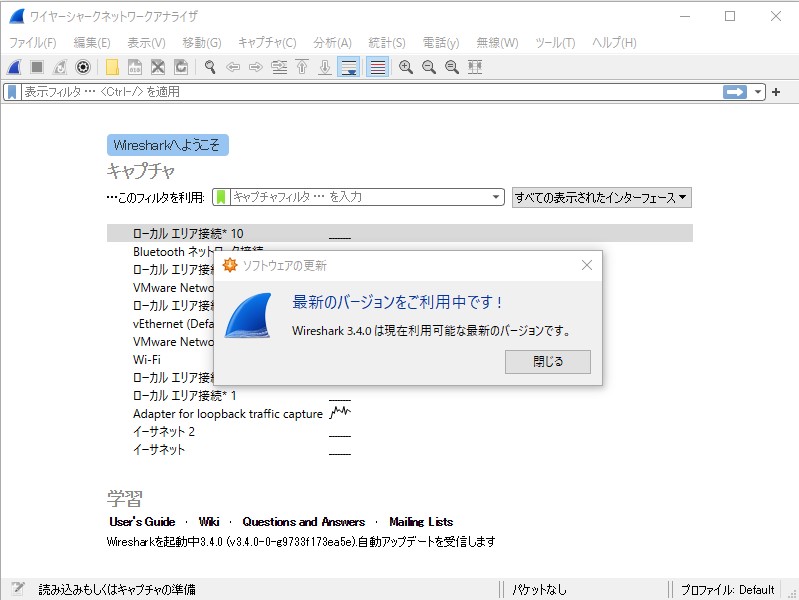Screen dimensions: 799x600
Task: Zoom in main window text
Action: [x=406, y=67]
